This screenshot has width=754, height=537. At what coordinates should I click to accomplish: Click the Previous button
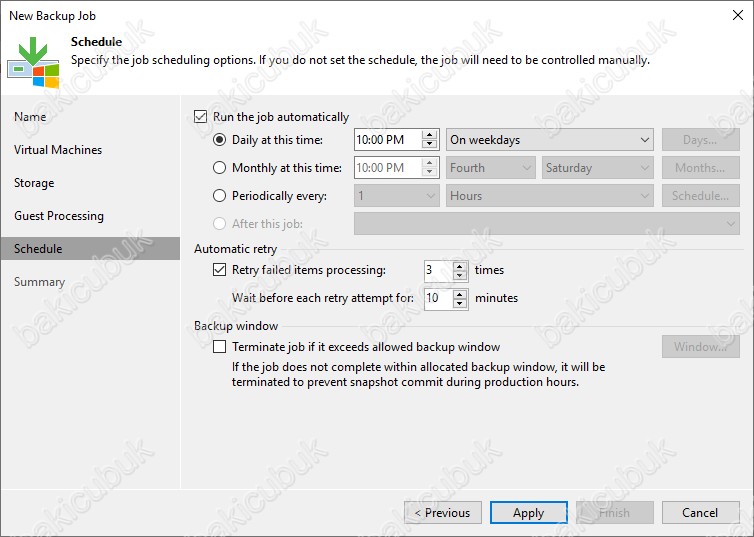443,512
